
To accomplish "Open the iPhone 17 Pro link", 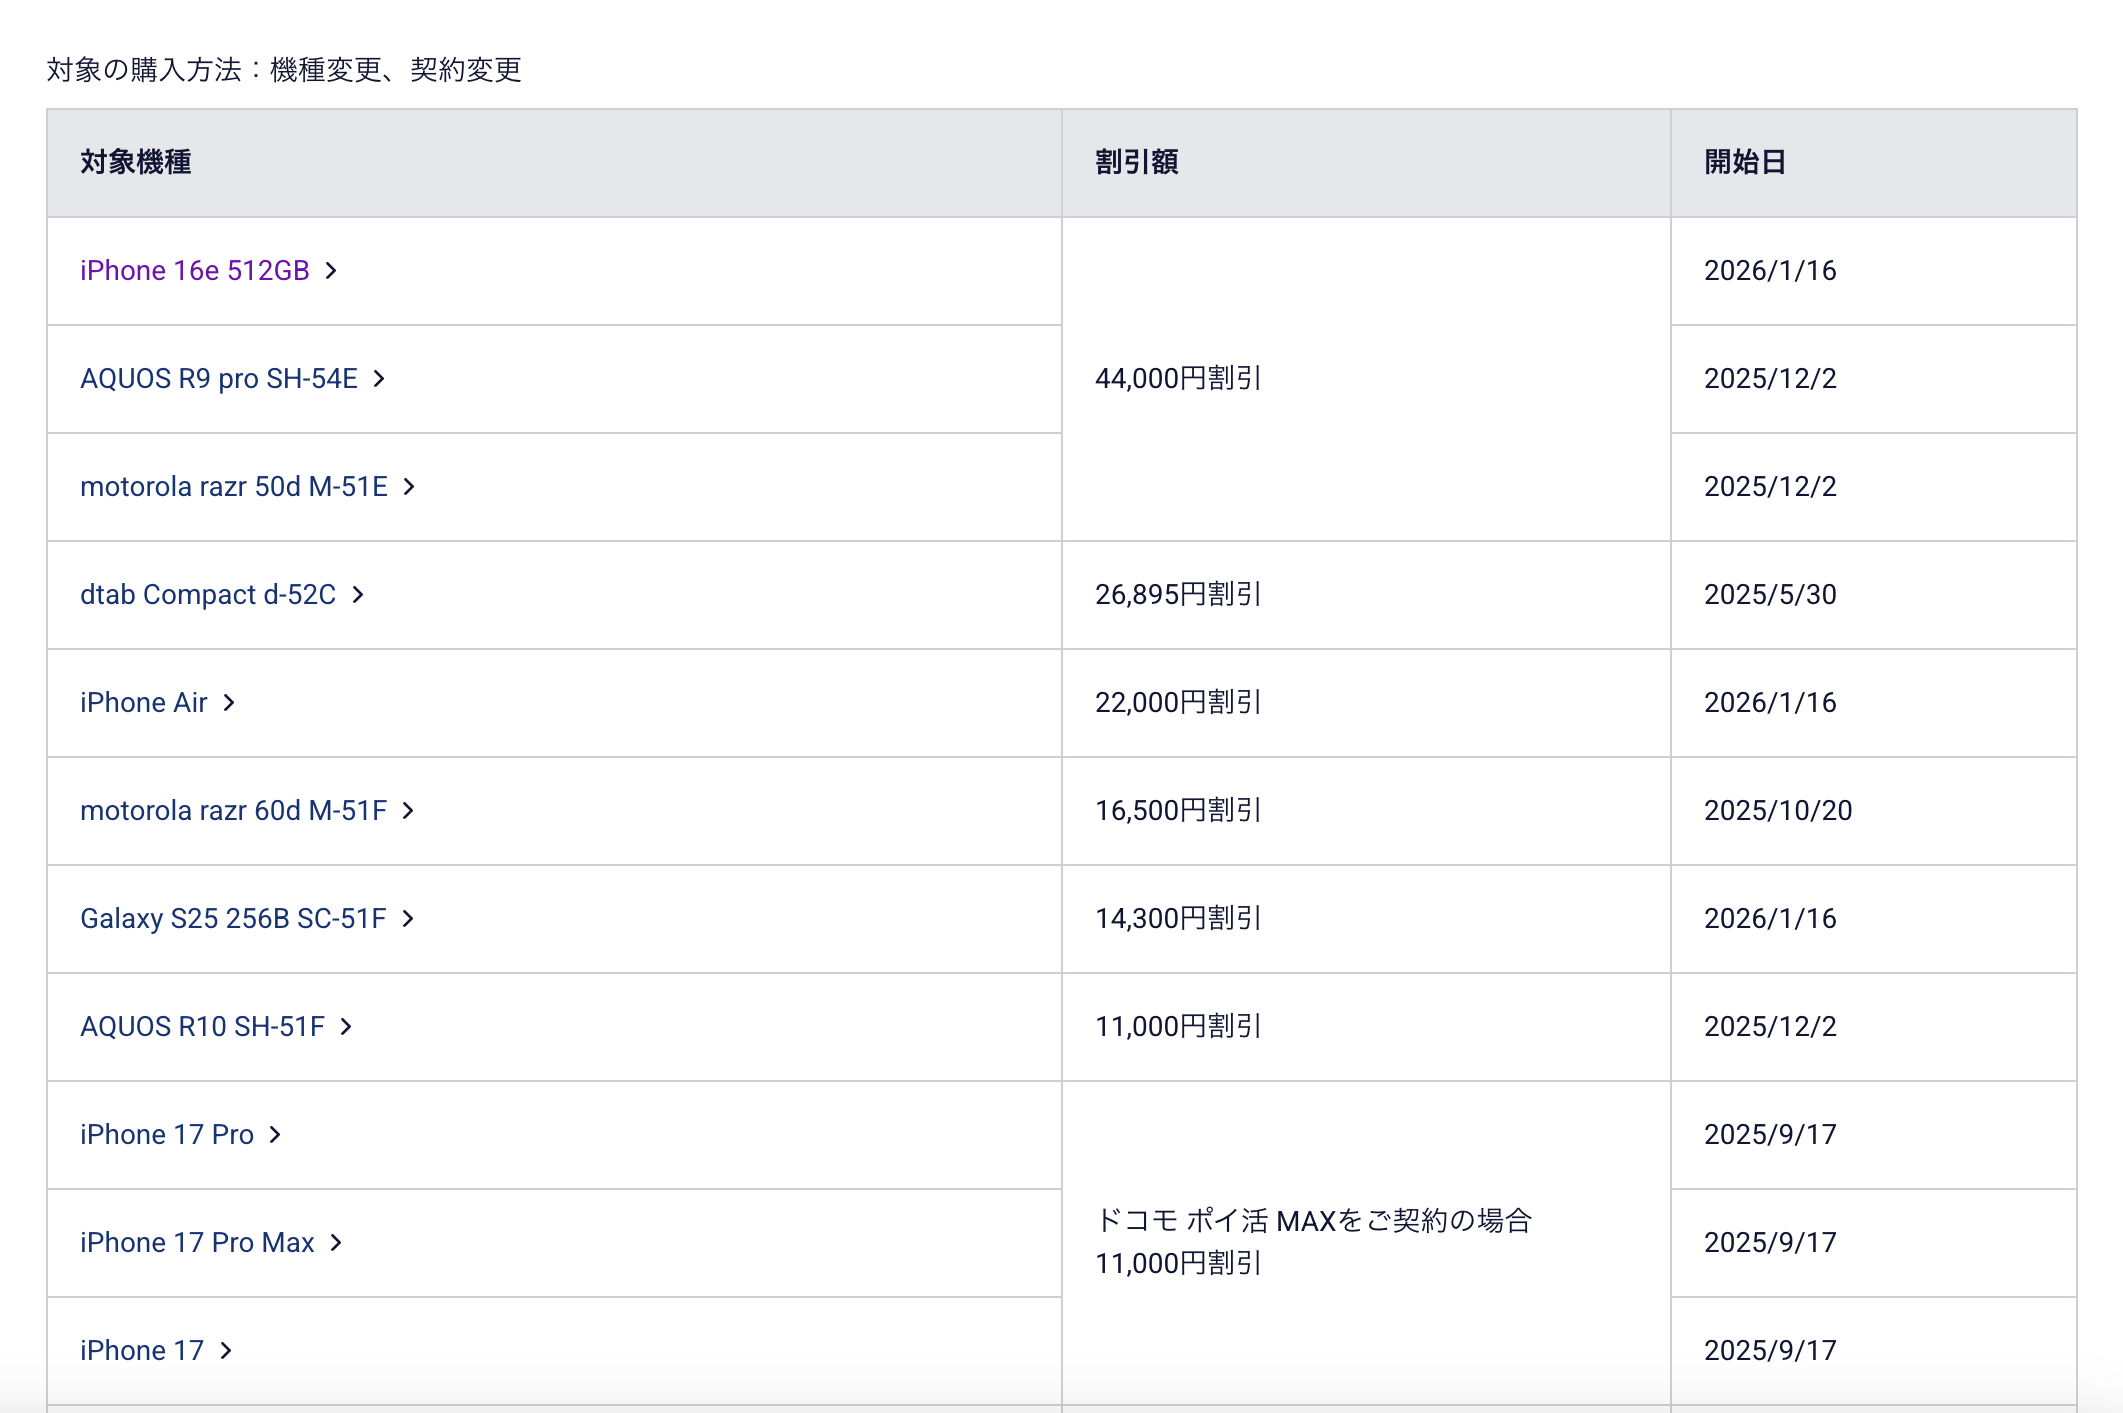I will tap(166, 1135).
